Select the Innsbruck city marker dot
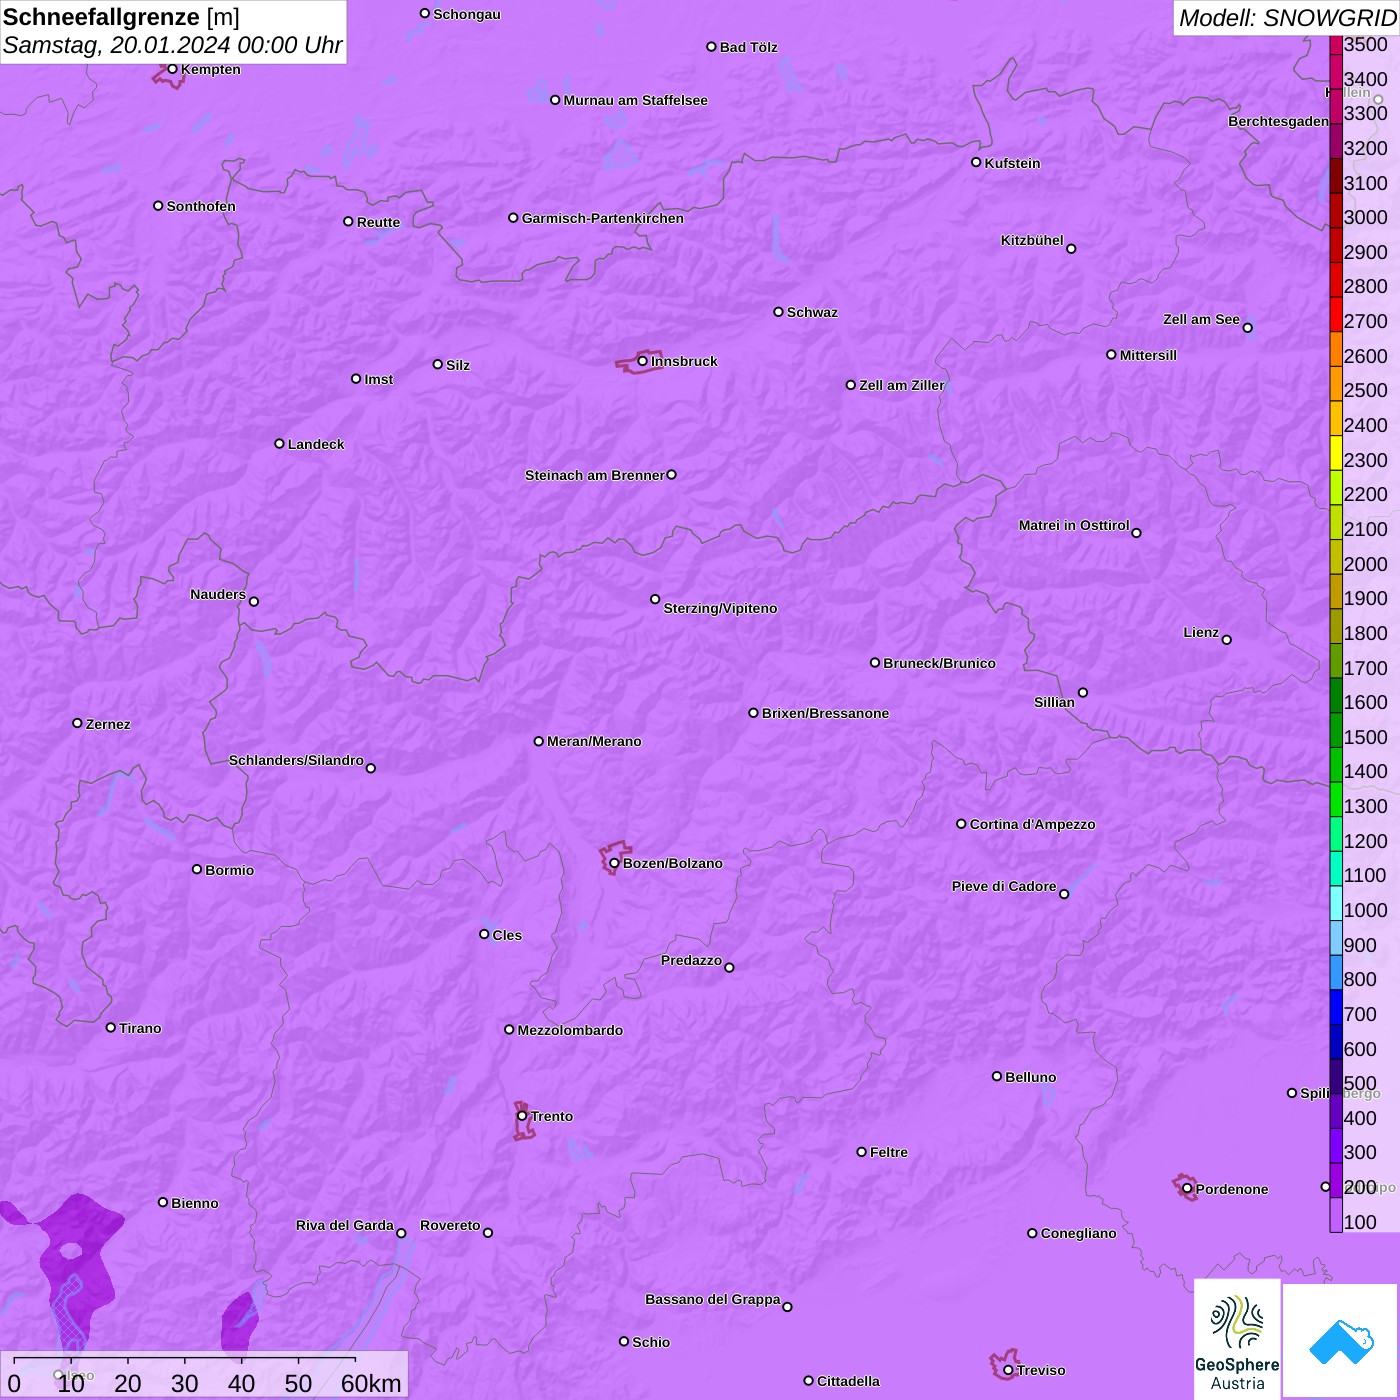Screen dimensions: 1400x1400 click(x=642, y=361)
